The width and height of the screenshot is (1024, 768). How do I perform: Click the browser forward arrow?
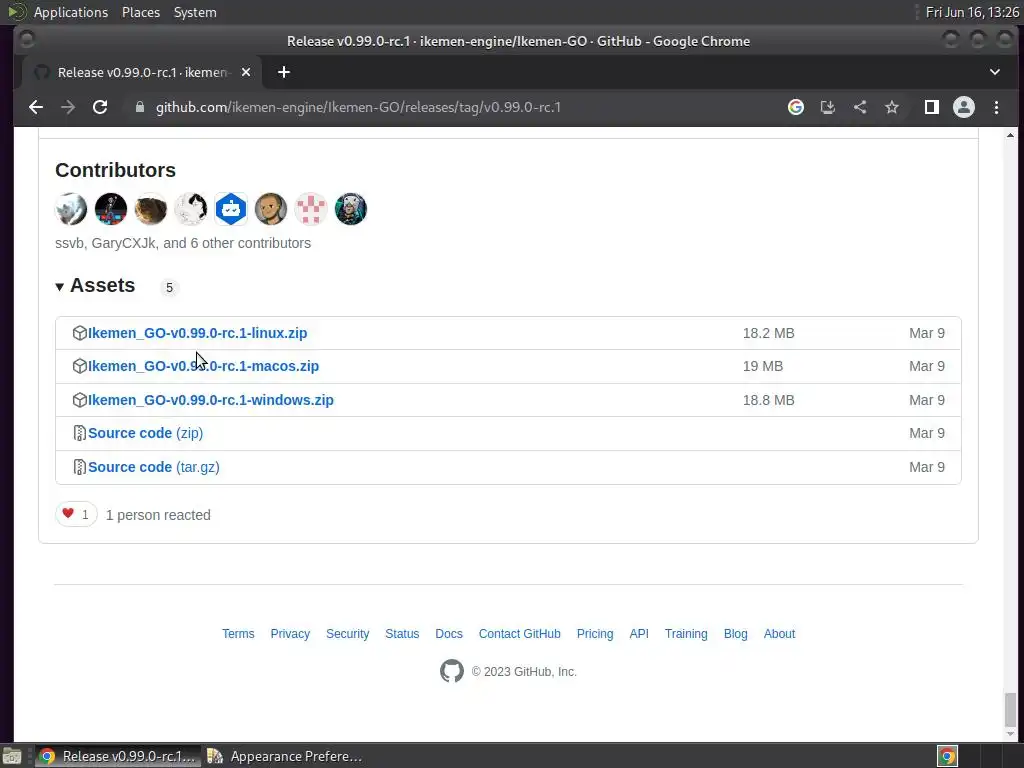[68, 107]
